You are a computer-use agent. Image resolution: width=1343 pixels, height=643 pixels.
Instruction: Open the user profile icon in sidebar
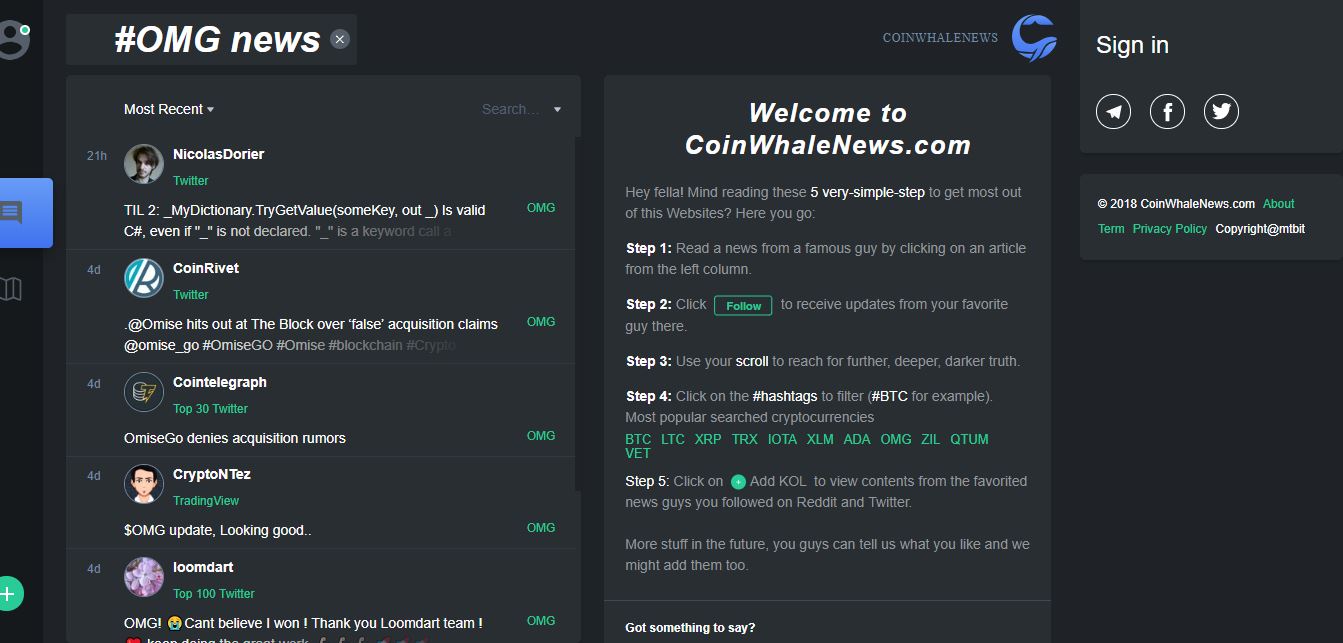point(13,38)
